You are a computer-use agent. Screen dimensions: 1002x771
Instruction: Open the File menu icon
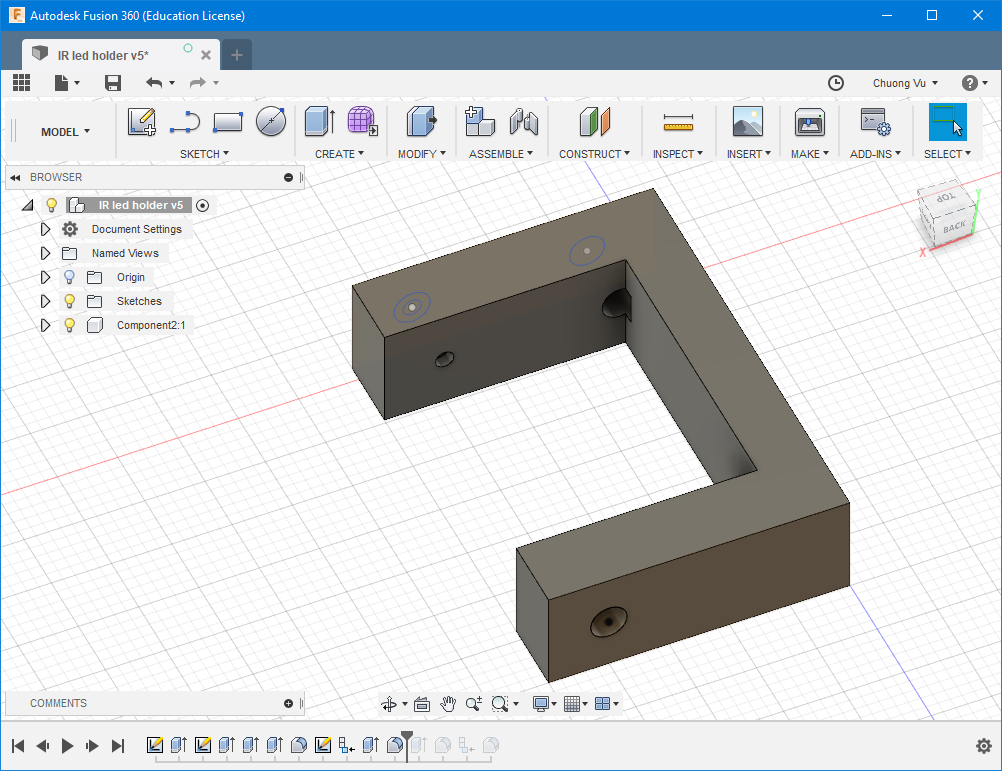[62, 82]
